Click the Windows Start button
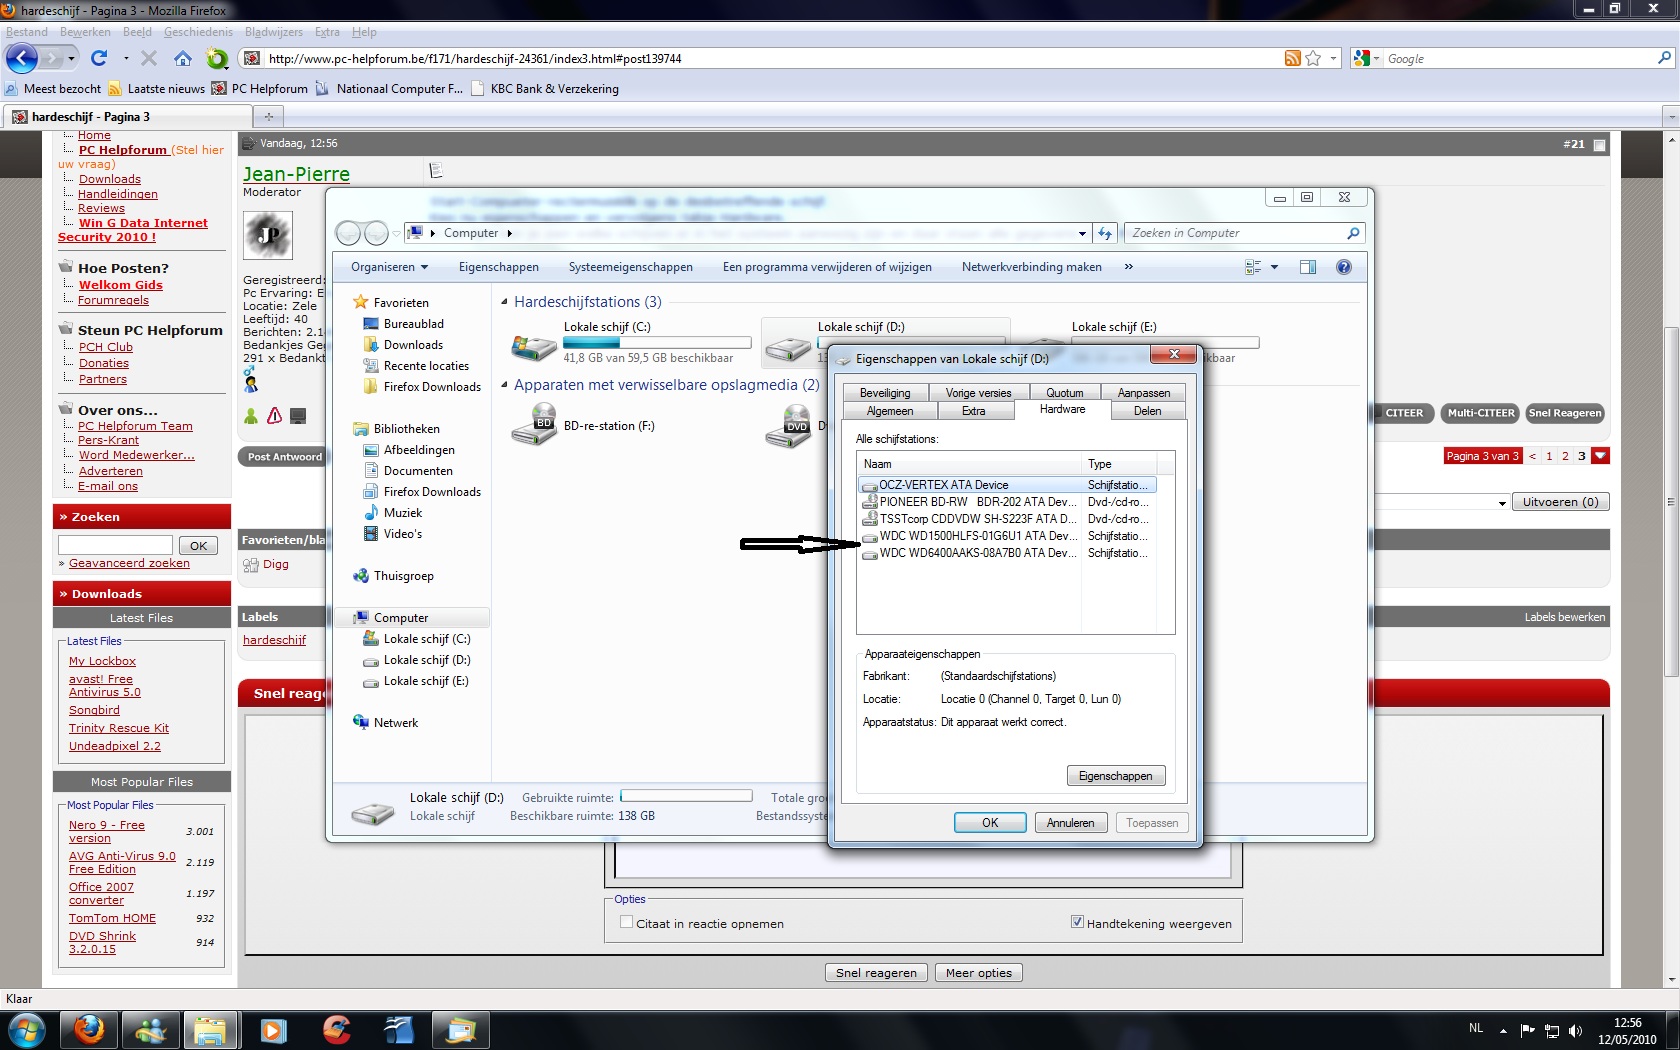Screen dimensions: 1680x1050 point(26,1029)
